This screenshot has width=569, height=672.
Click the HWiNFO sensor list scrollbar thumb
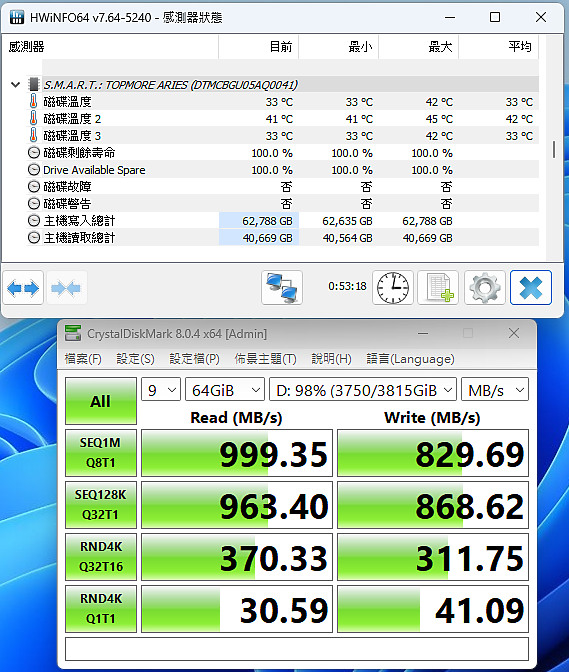(x=554, y=149)
